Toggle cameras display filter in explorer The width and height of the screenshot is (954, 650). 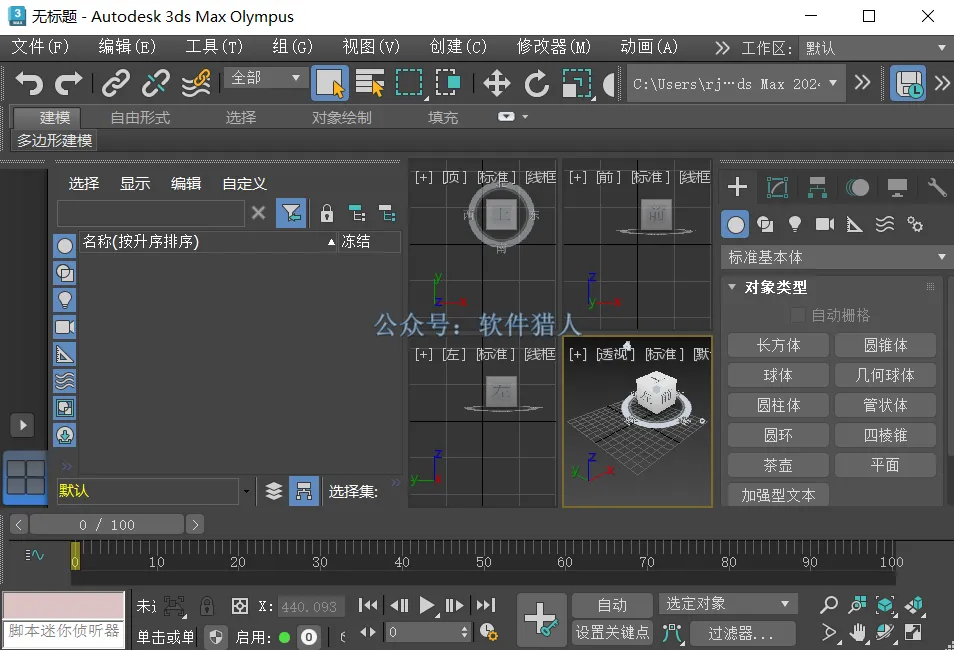click(64, 327)
